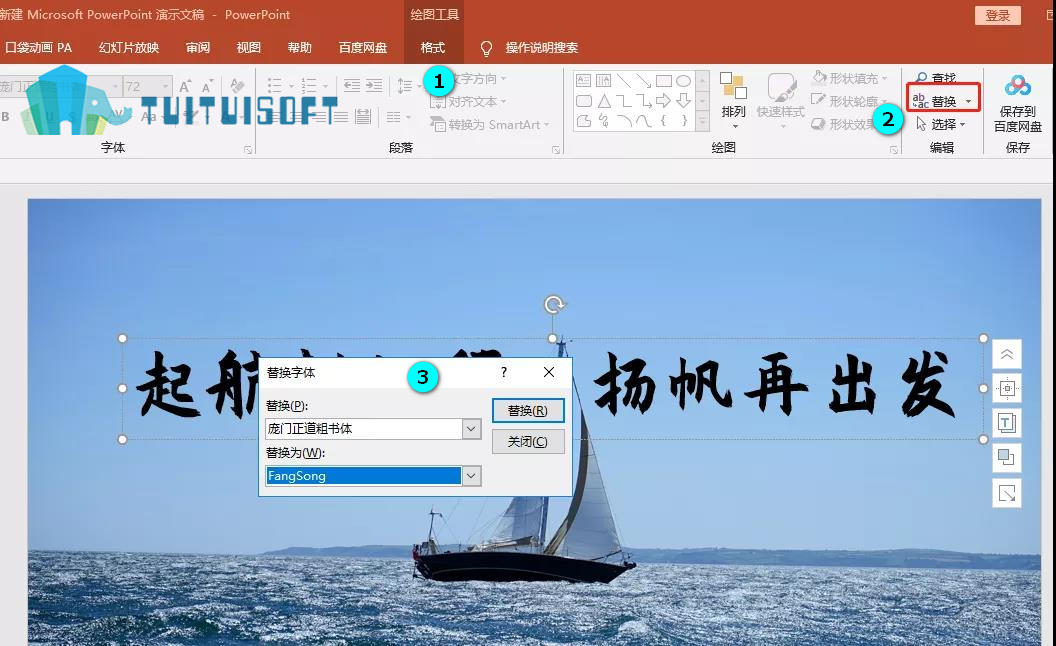Click the dialog help question mark
This screenshot has height=646, width=1056.
click(x=504, y=372)
